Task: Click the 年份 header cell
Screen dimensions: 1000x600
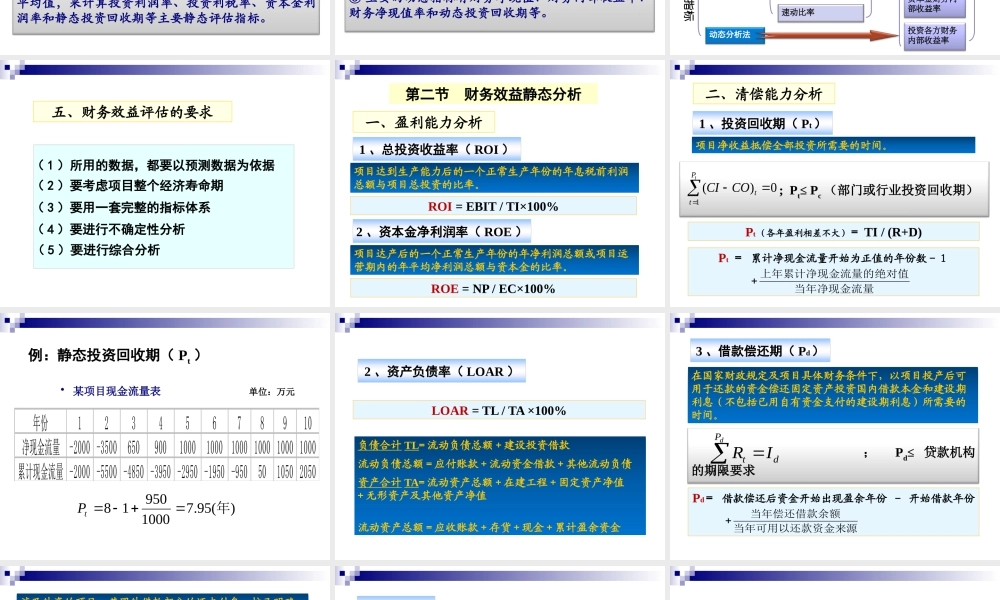Action: tap(40, 422)
